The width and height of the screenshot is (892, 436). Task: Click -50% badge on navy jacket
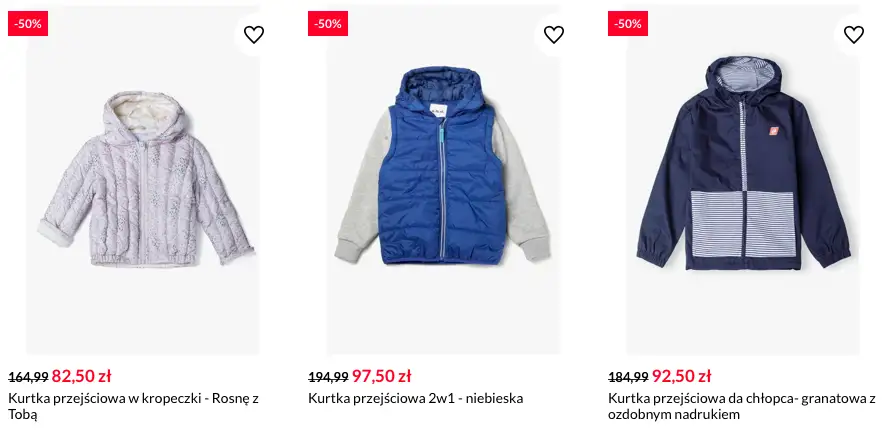[628, 23]
